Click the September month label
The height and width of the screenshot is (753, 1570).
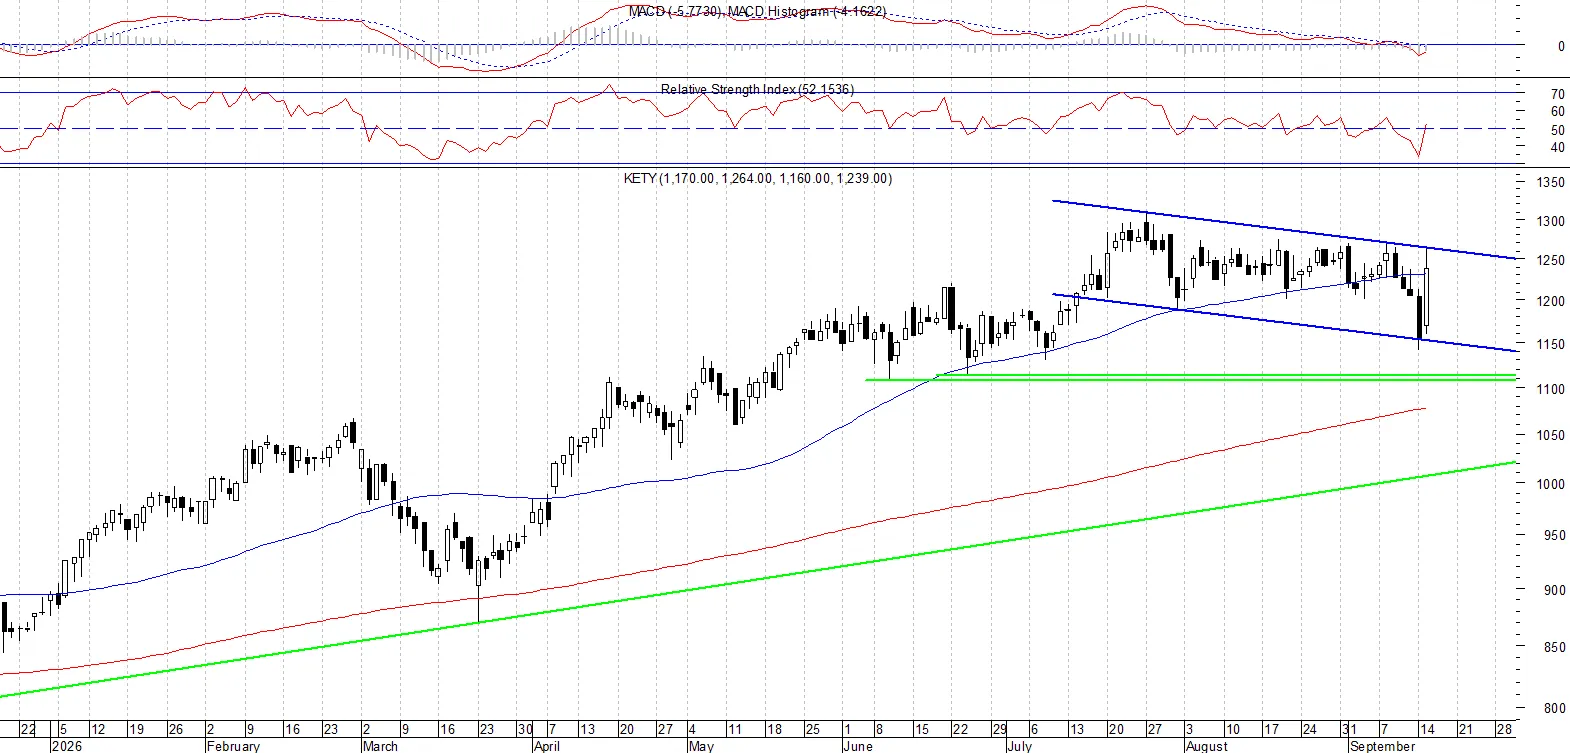(x=1382, y=746)
